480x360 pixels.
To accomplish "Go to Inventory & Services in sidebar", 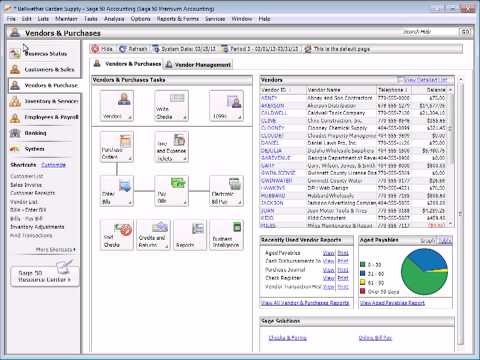I will pos(44,101).
